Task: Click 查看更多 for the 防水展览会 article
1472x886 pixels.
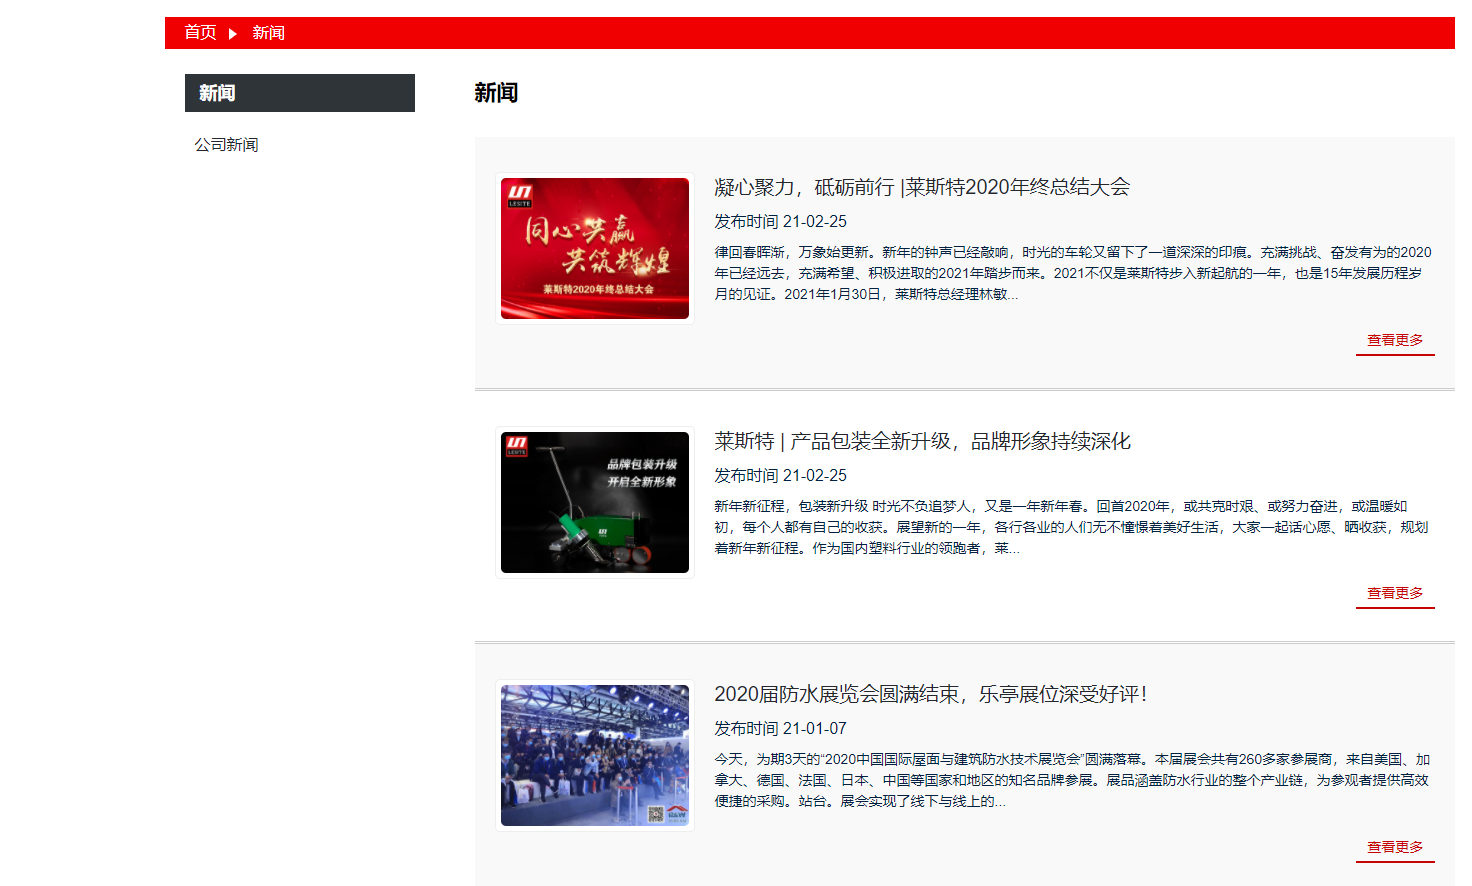Action: tap(1394, 847)
